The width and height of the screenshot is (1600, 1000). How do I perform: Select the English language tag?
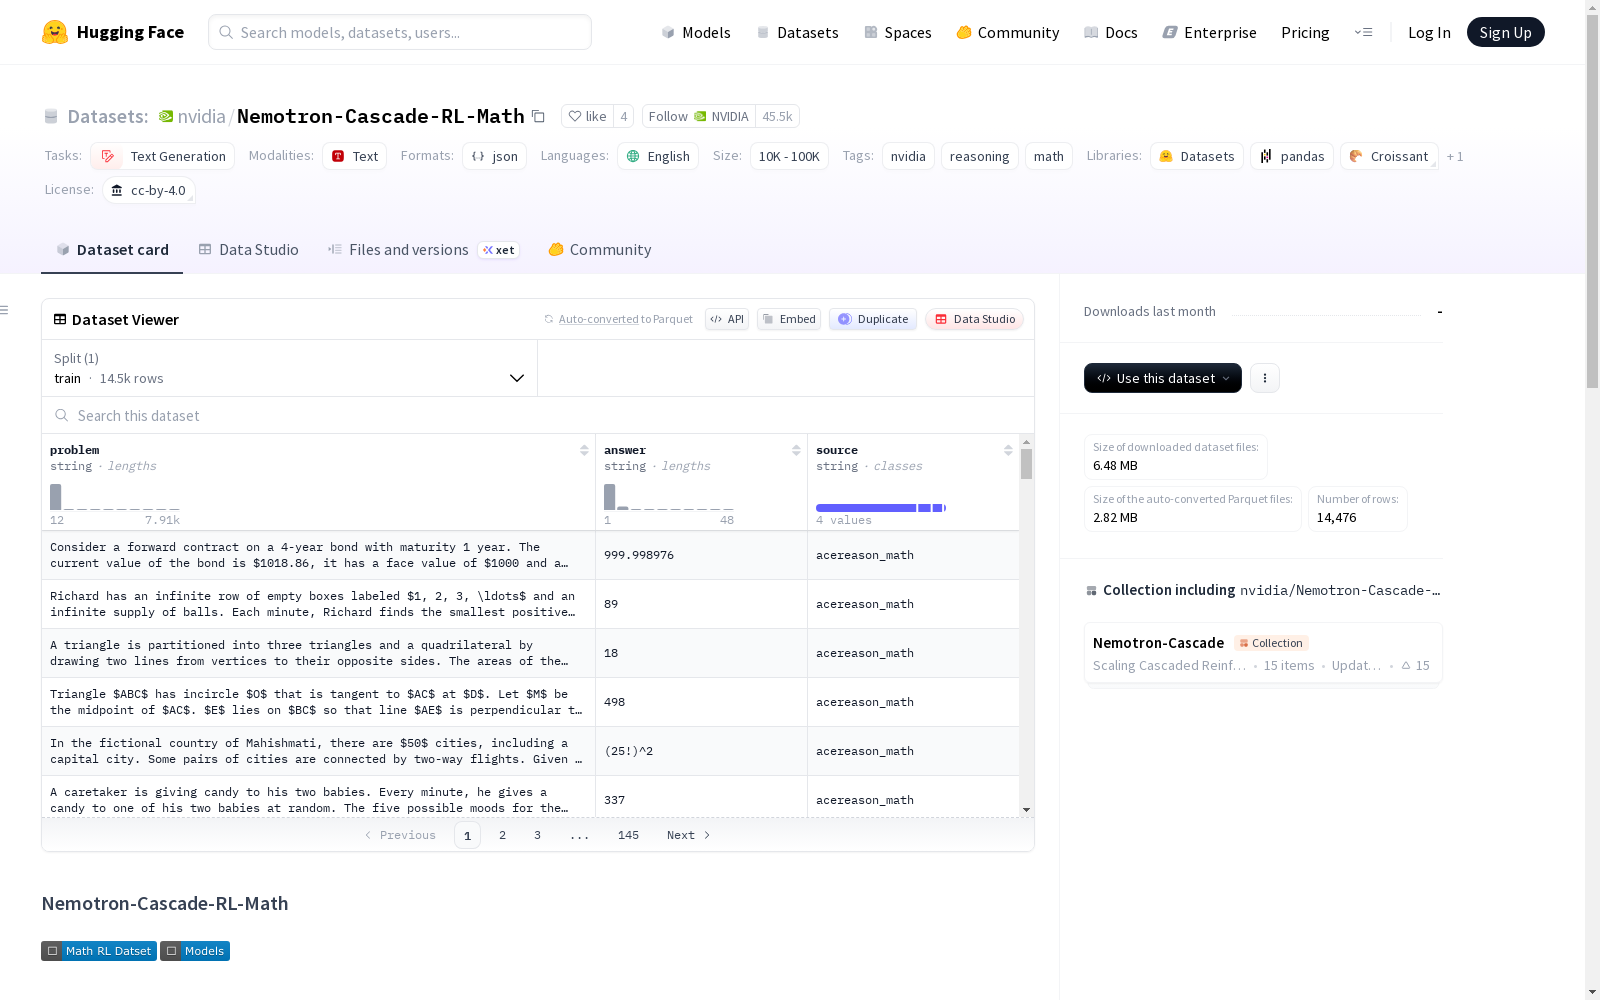pos(657,156)
